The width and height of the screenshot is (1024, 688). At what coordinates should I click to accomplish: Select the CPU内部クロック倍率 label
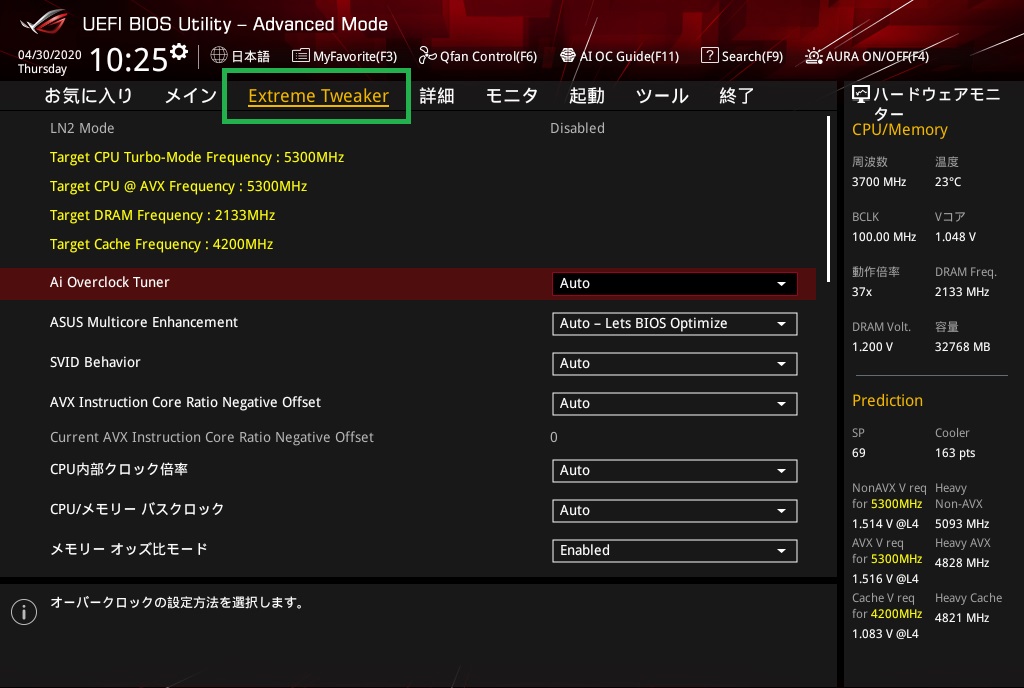119,469
